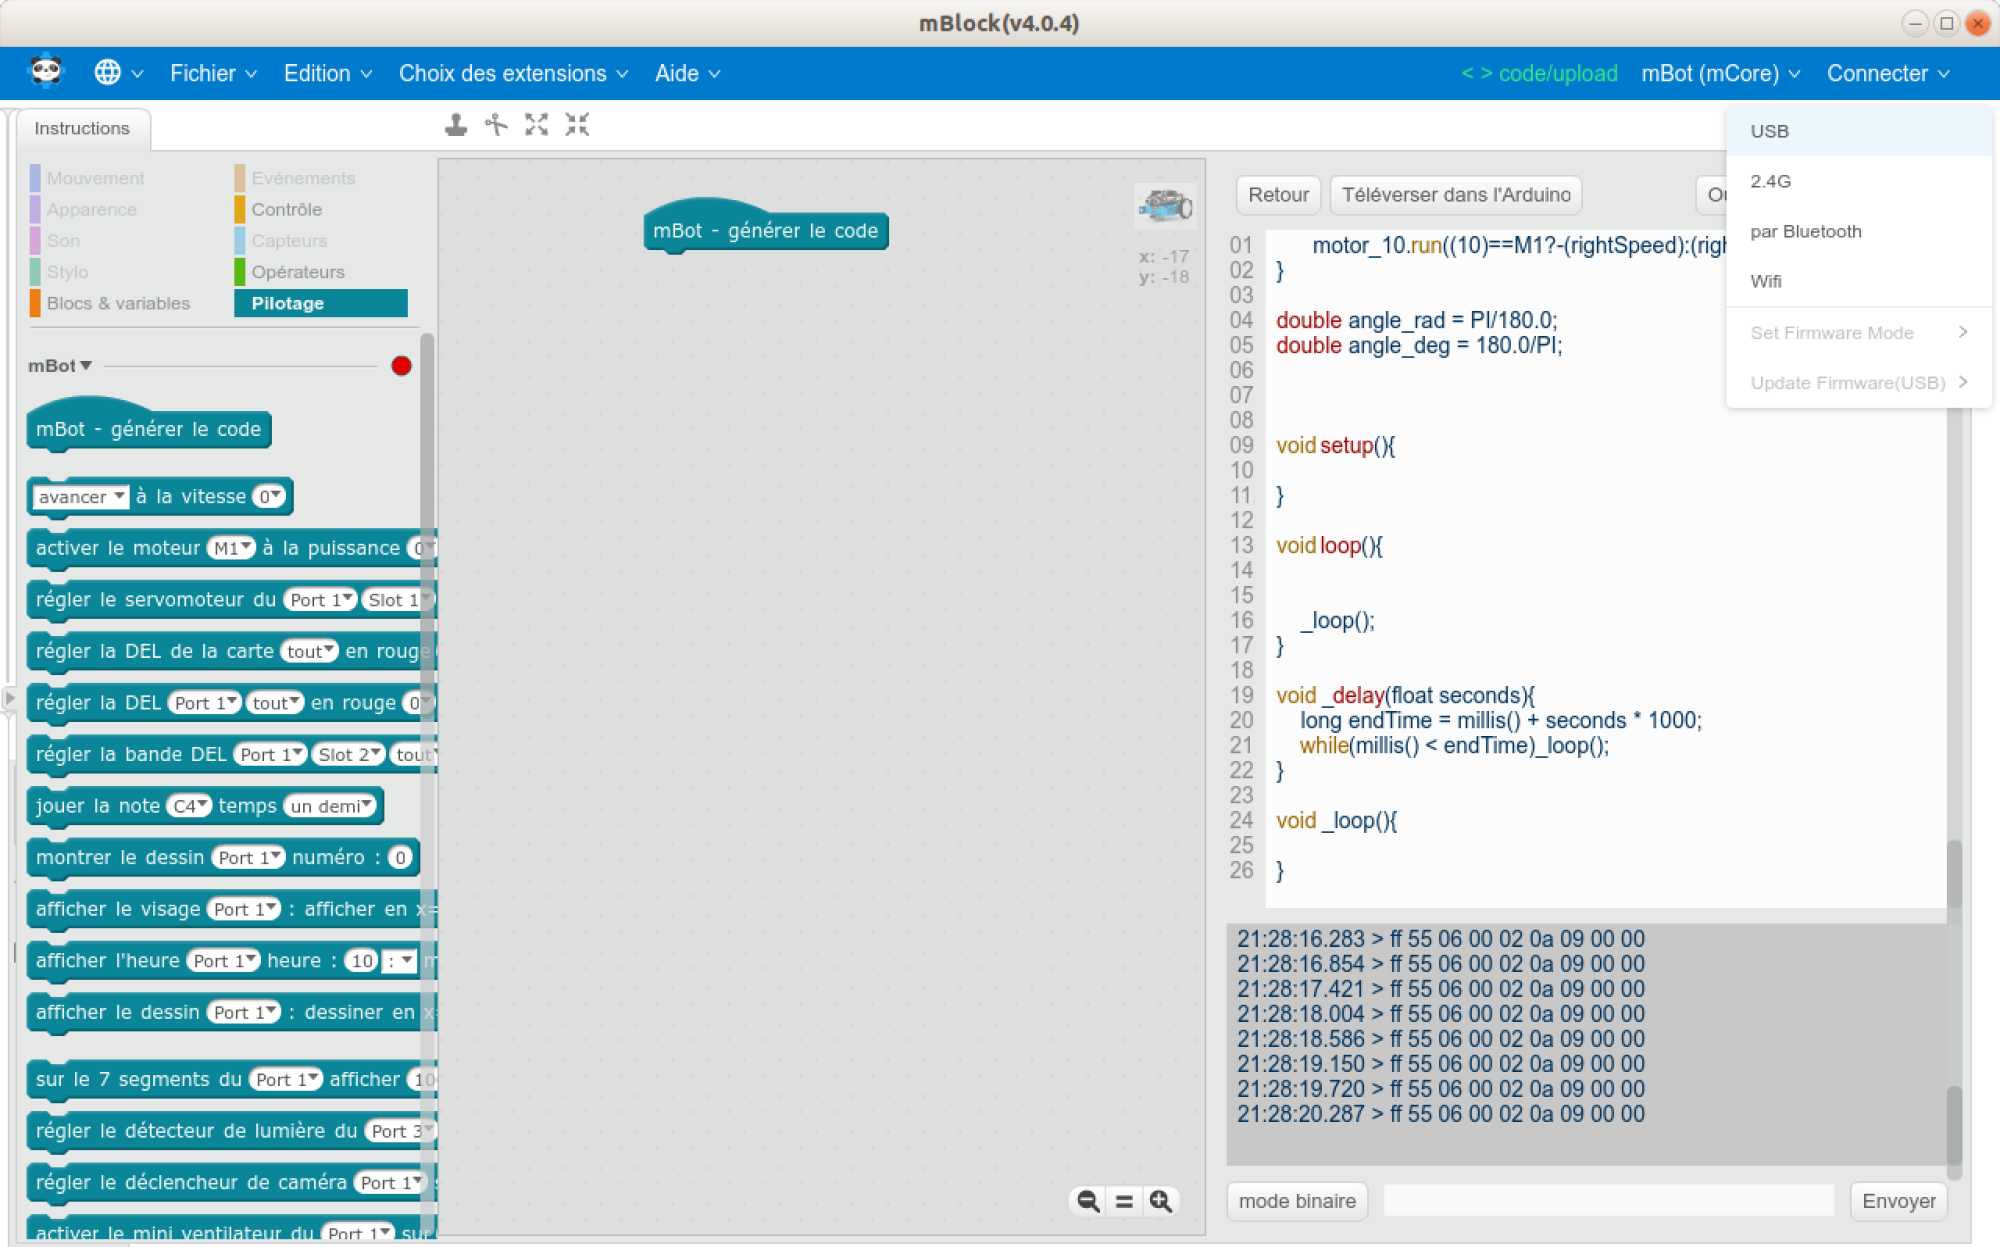Screen dimensions: 2000x1247
Task: Switch to the Instructions tab
Action: tap(82, 128)
